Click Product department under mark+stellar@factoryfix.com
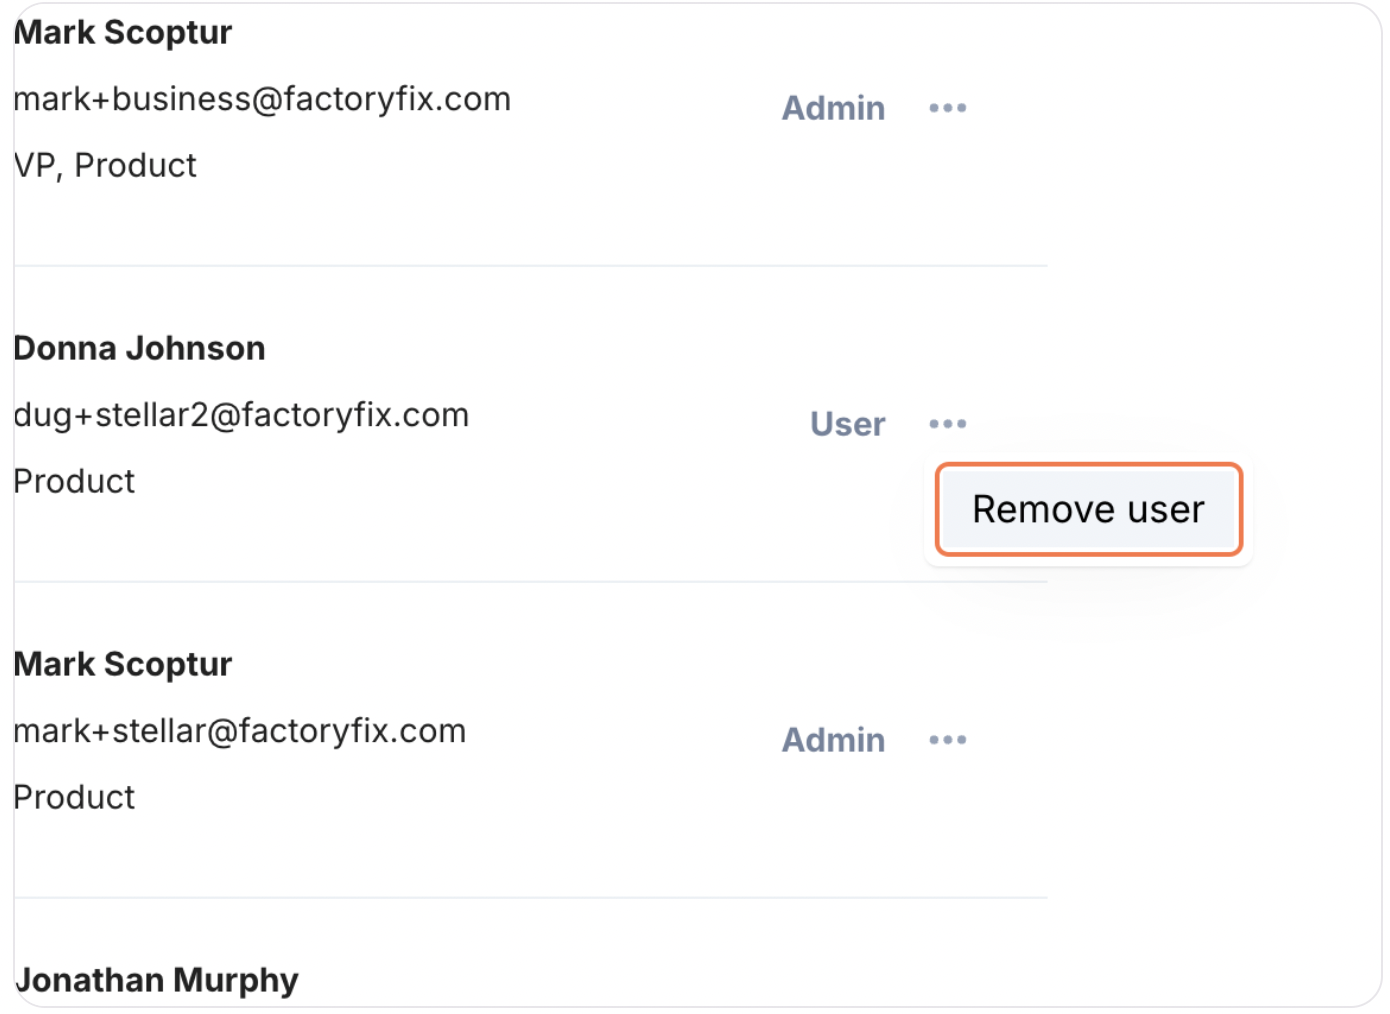The width and height of the screenshot is (1390, 1014). [x=74, y=797]
